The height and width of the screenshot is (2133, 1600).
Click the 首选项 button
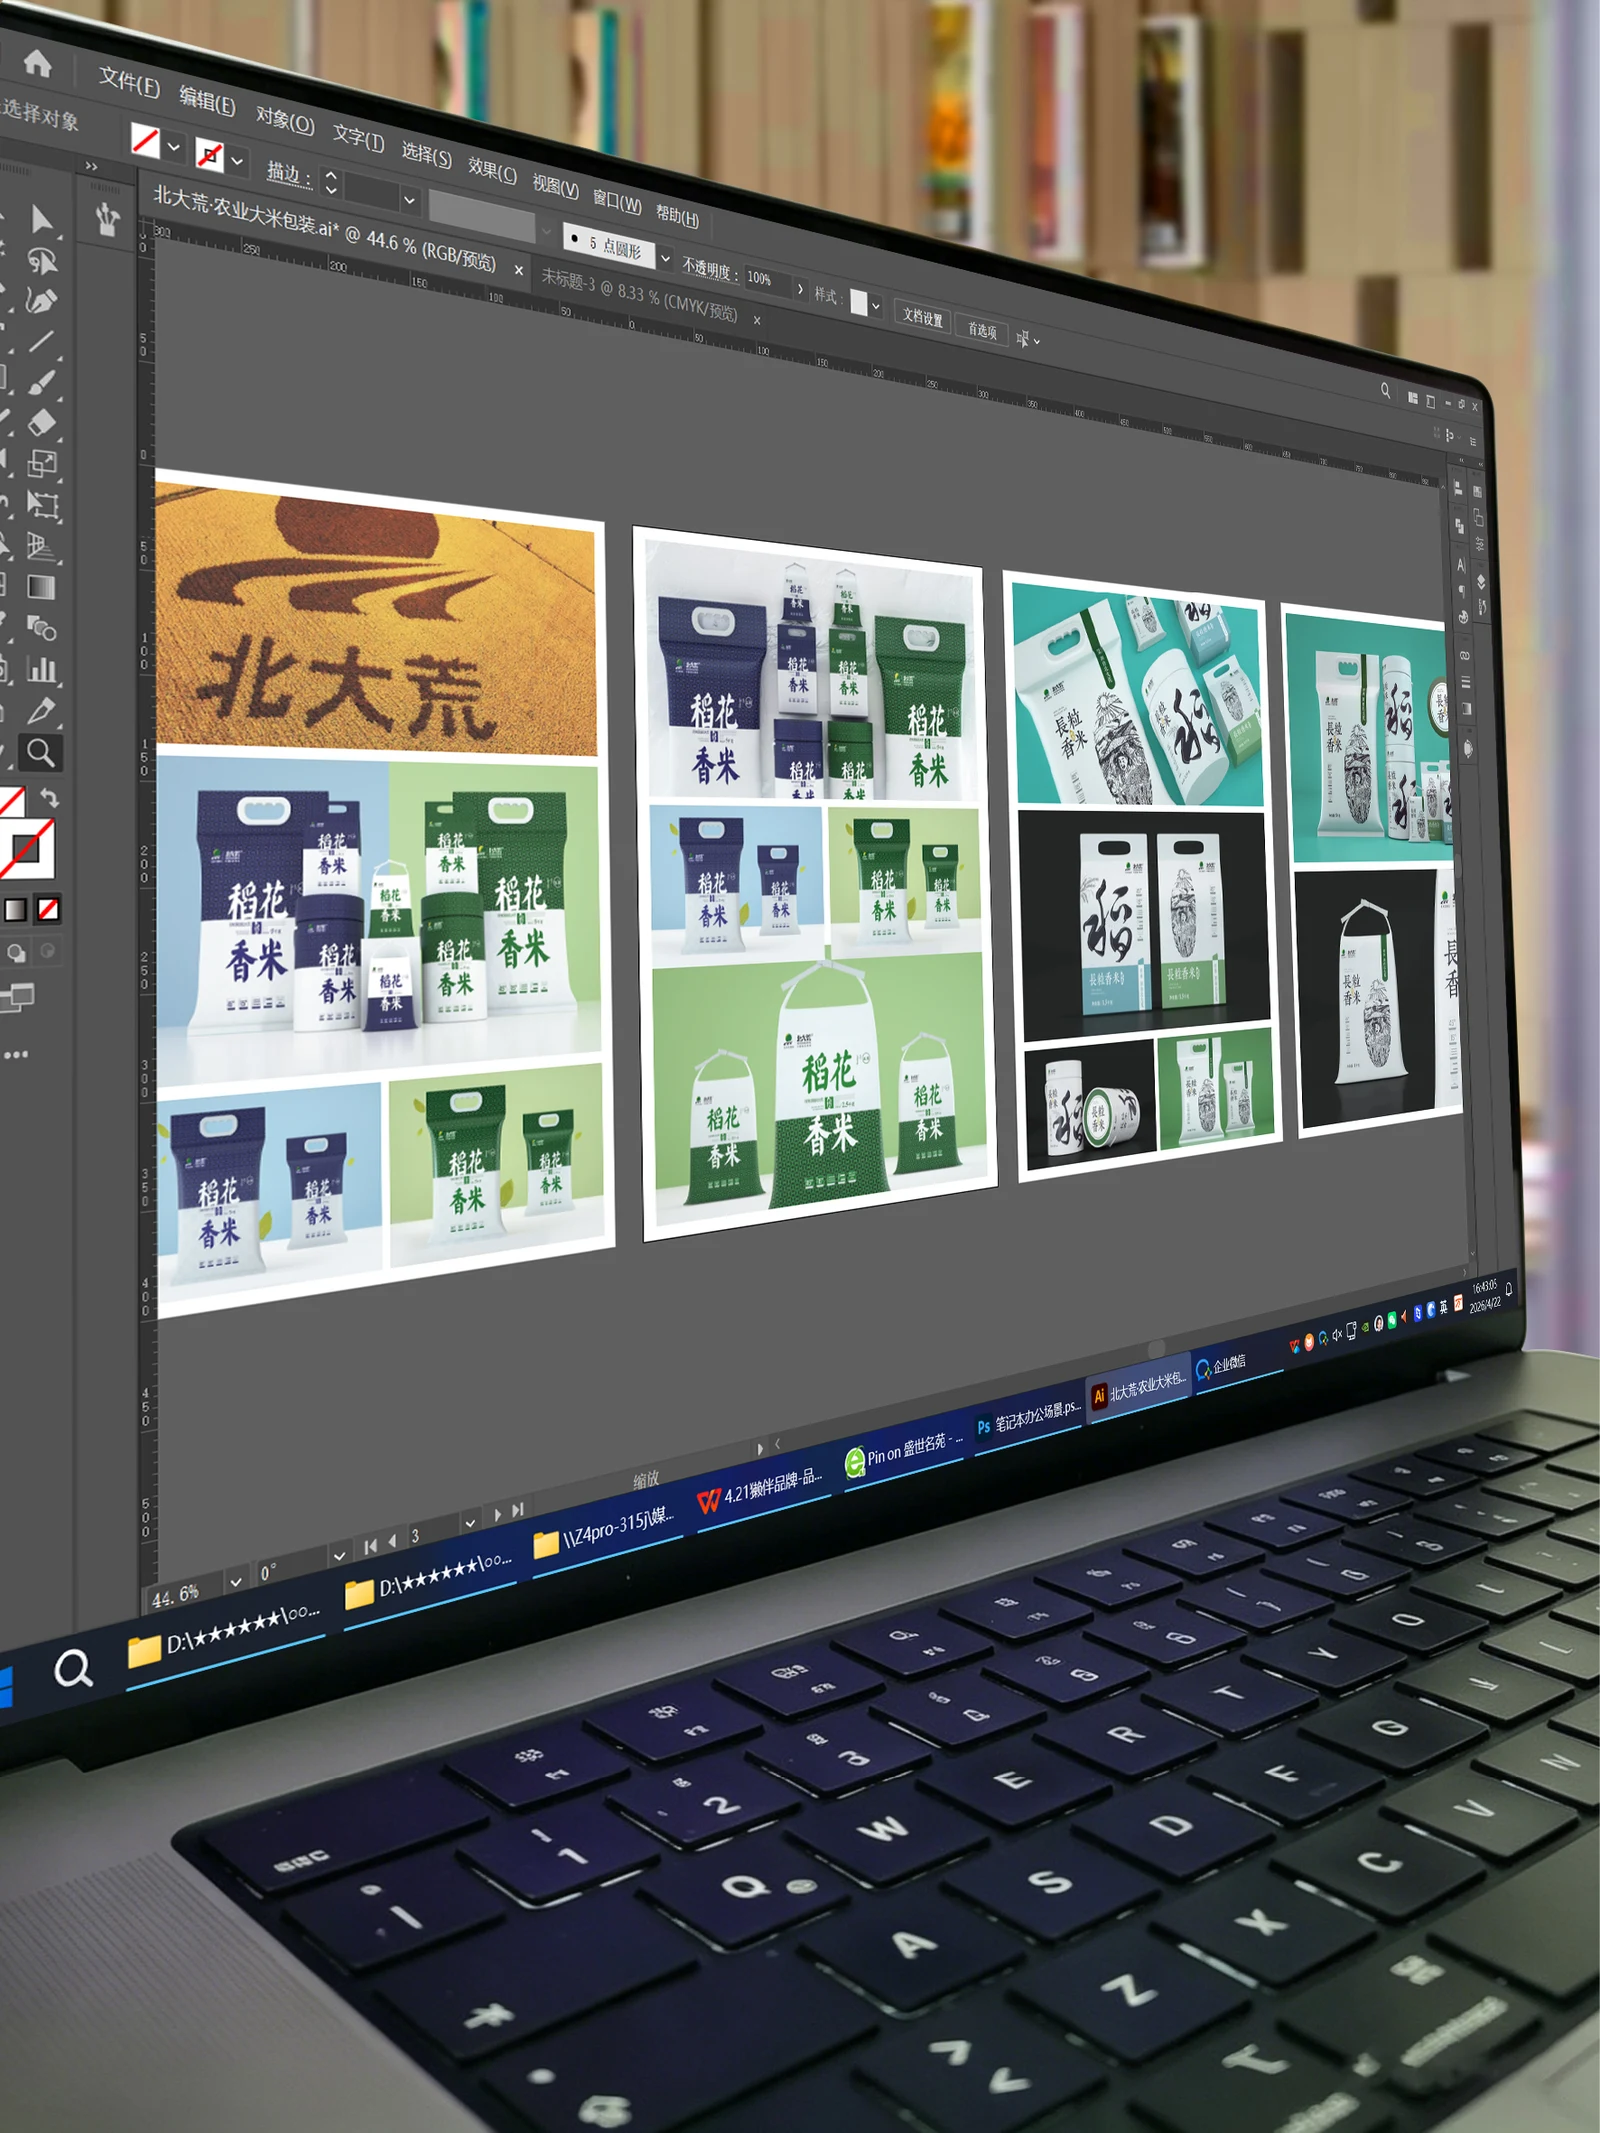[x=982, y=330]
